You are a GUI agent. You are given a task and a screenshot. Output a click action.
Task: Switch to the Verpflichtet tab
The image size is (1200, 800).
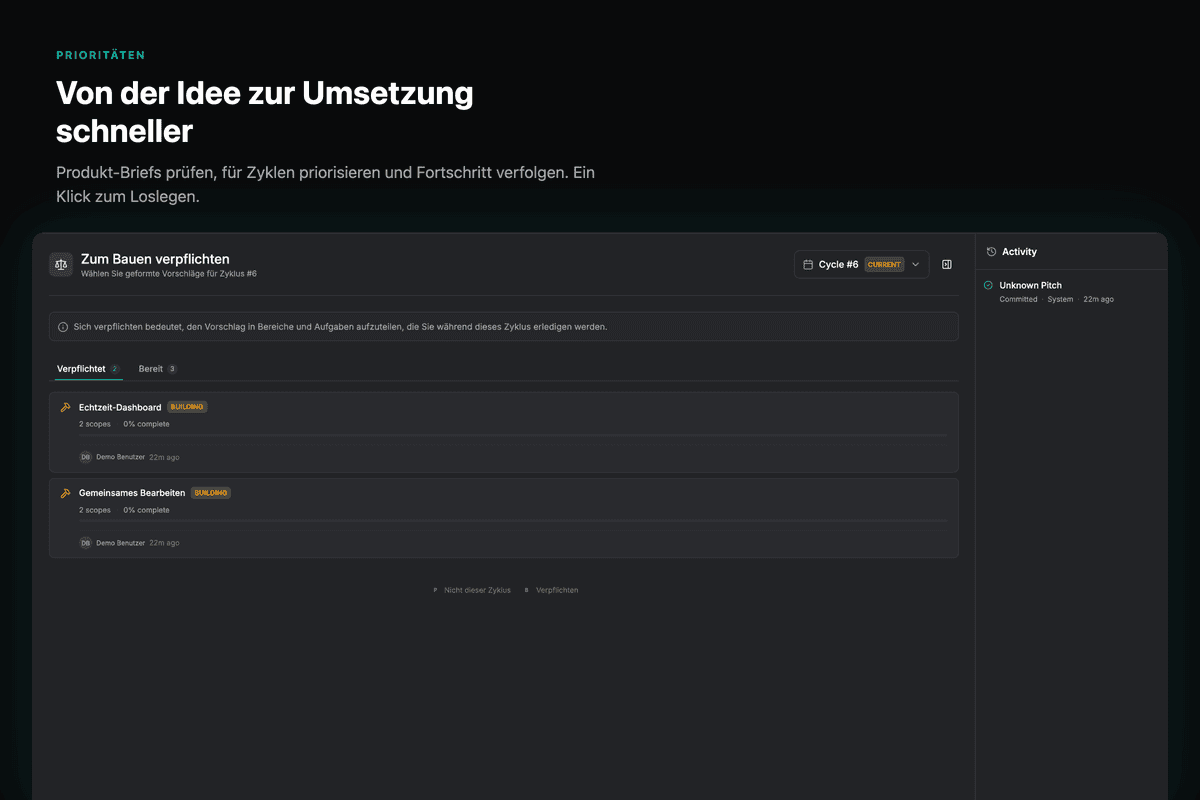[81, 369]
